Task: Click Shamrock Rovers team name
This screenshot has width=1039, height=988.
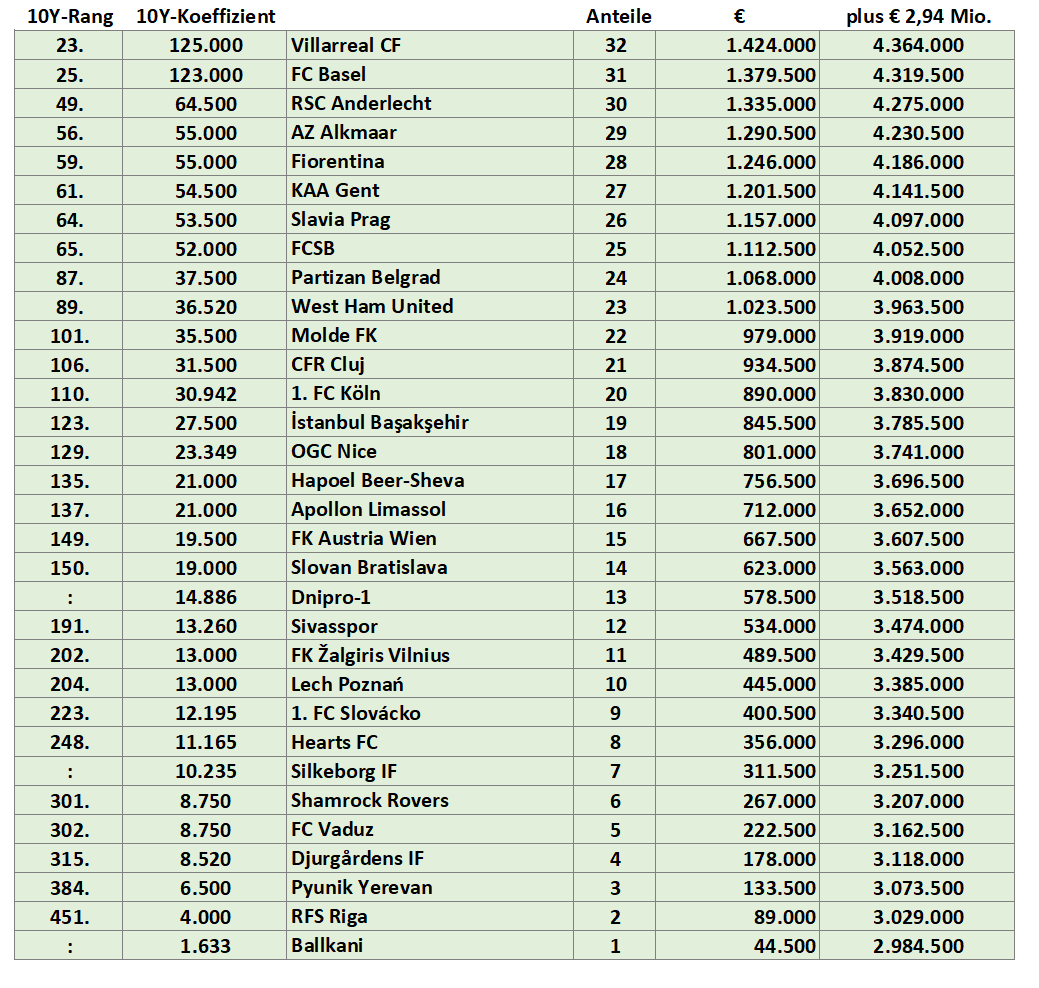Action: (x=370, y=800)
